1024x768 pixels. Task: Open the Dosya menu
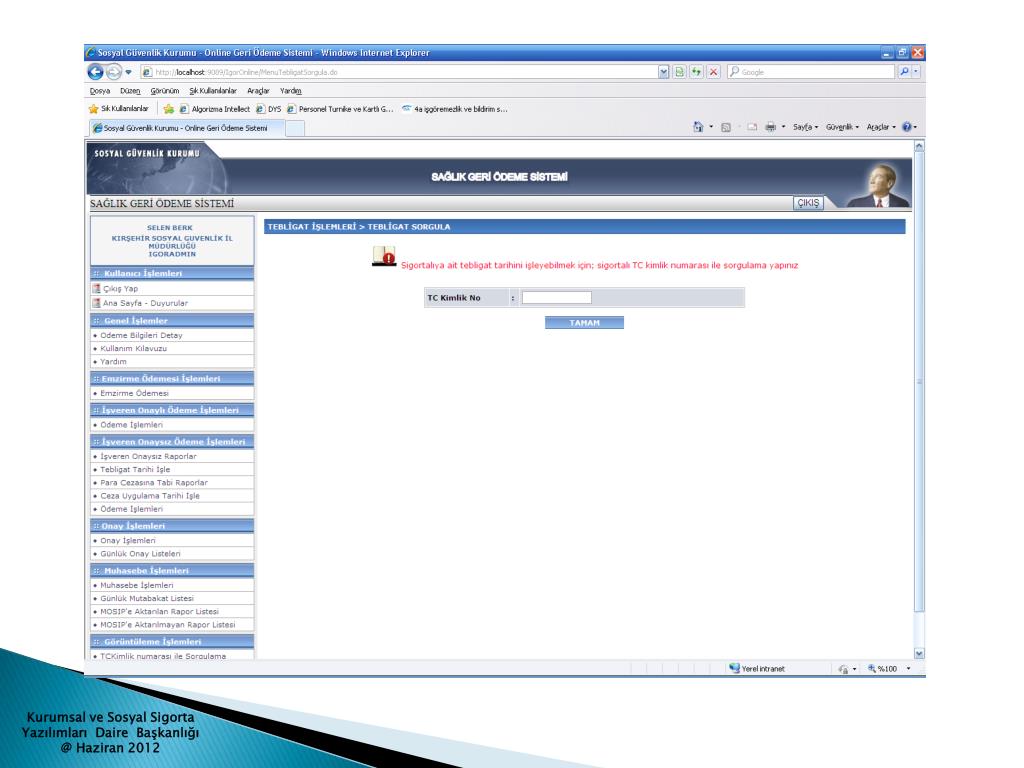tap(100, 91)
